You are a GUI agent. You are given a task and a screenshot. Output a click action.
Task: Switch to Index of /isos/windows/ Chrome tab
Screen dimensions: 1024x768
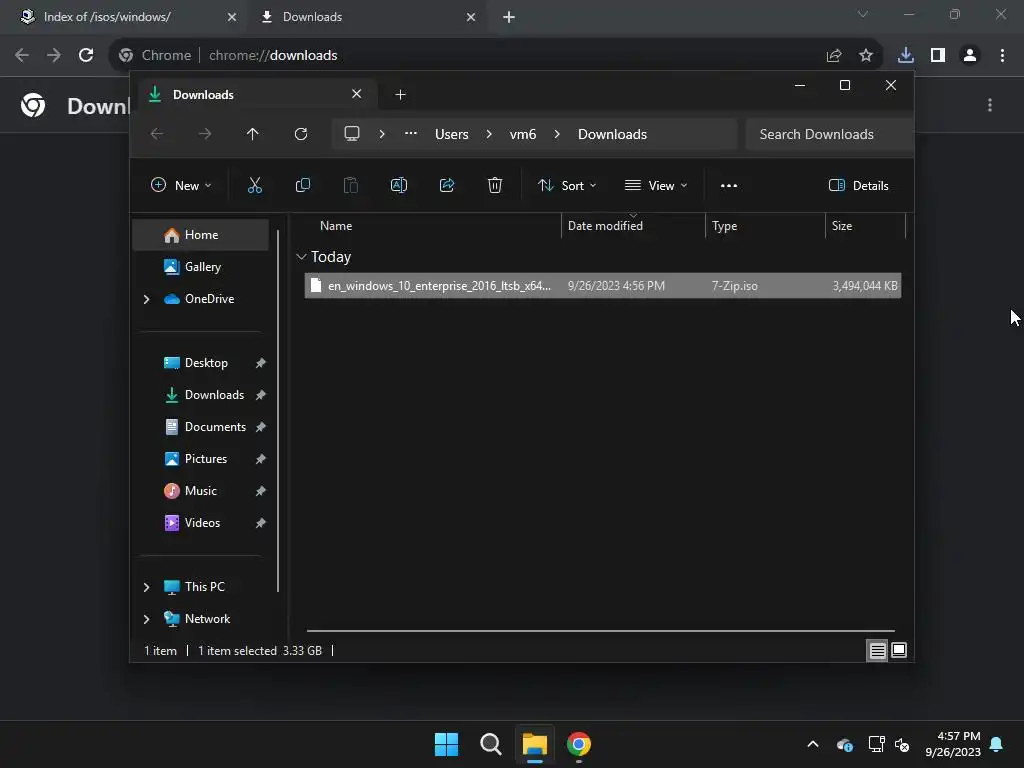click(123, 17)
